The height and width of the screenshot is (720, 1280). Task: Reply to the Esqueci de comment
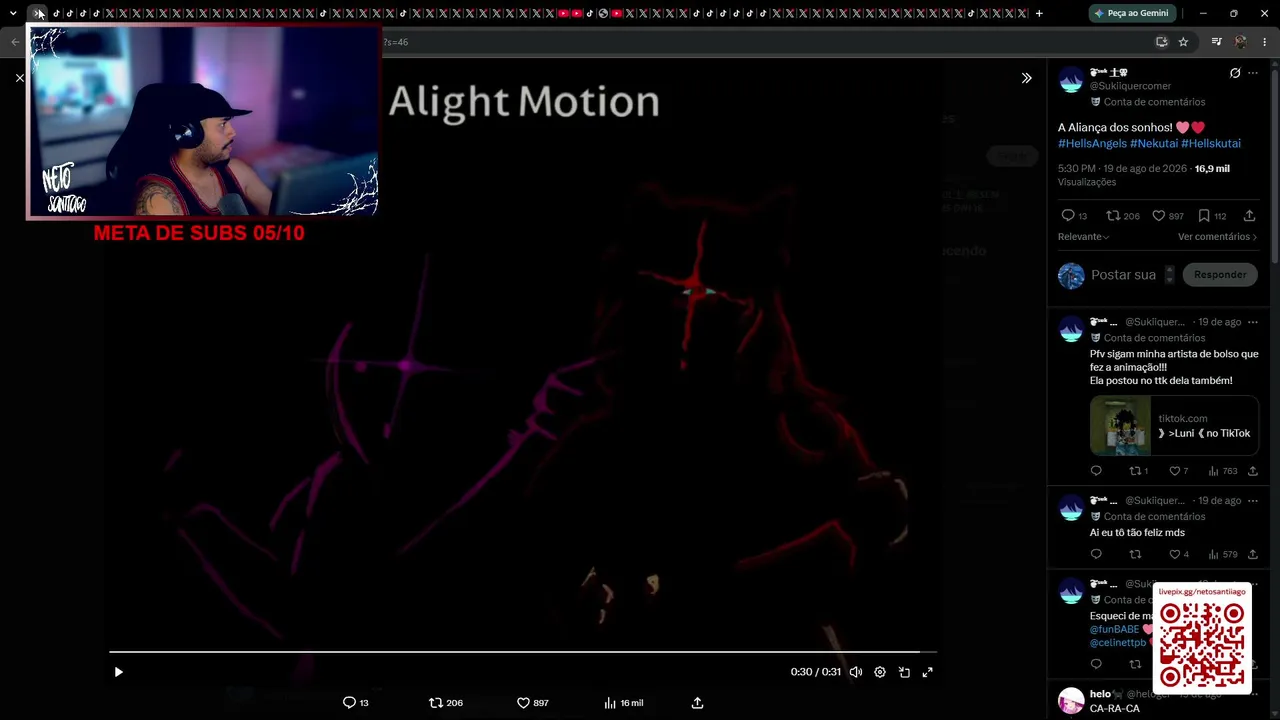[1096, 664]
